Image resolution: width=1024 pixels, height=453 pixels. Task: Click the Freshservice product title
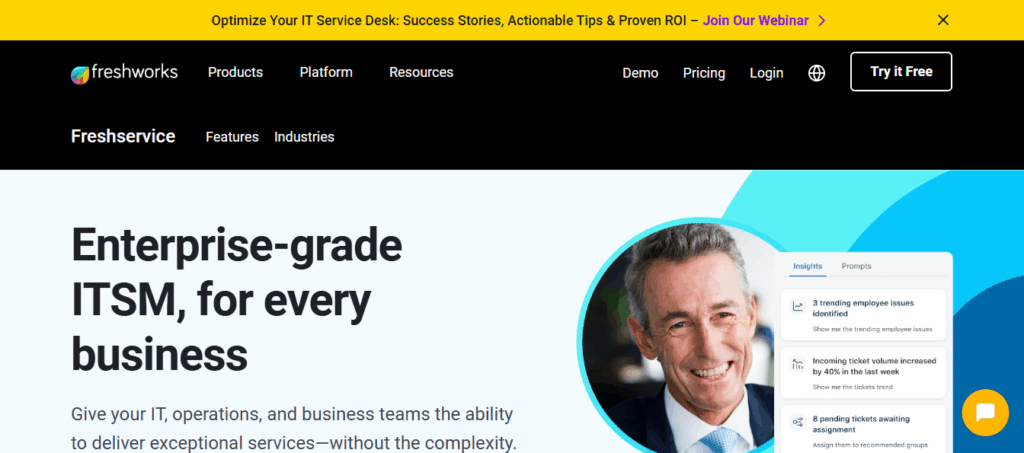click(123, 136)
